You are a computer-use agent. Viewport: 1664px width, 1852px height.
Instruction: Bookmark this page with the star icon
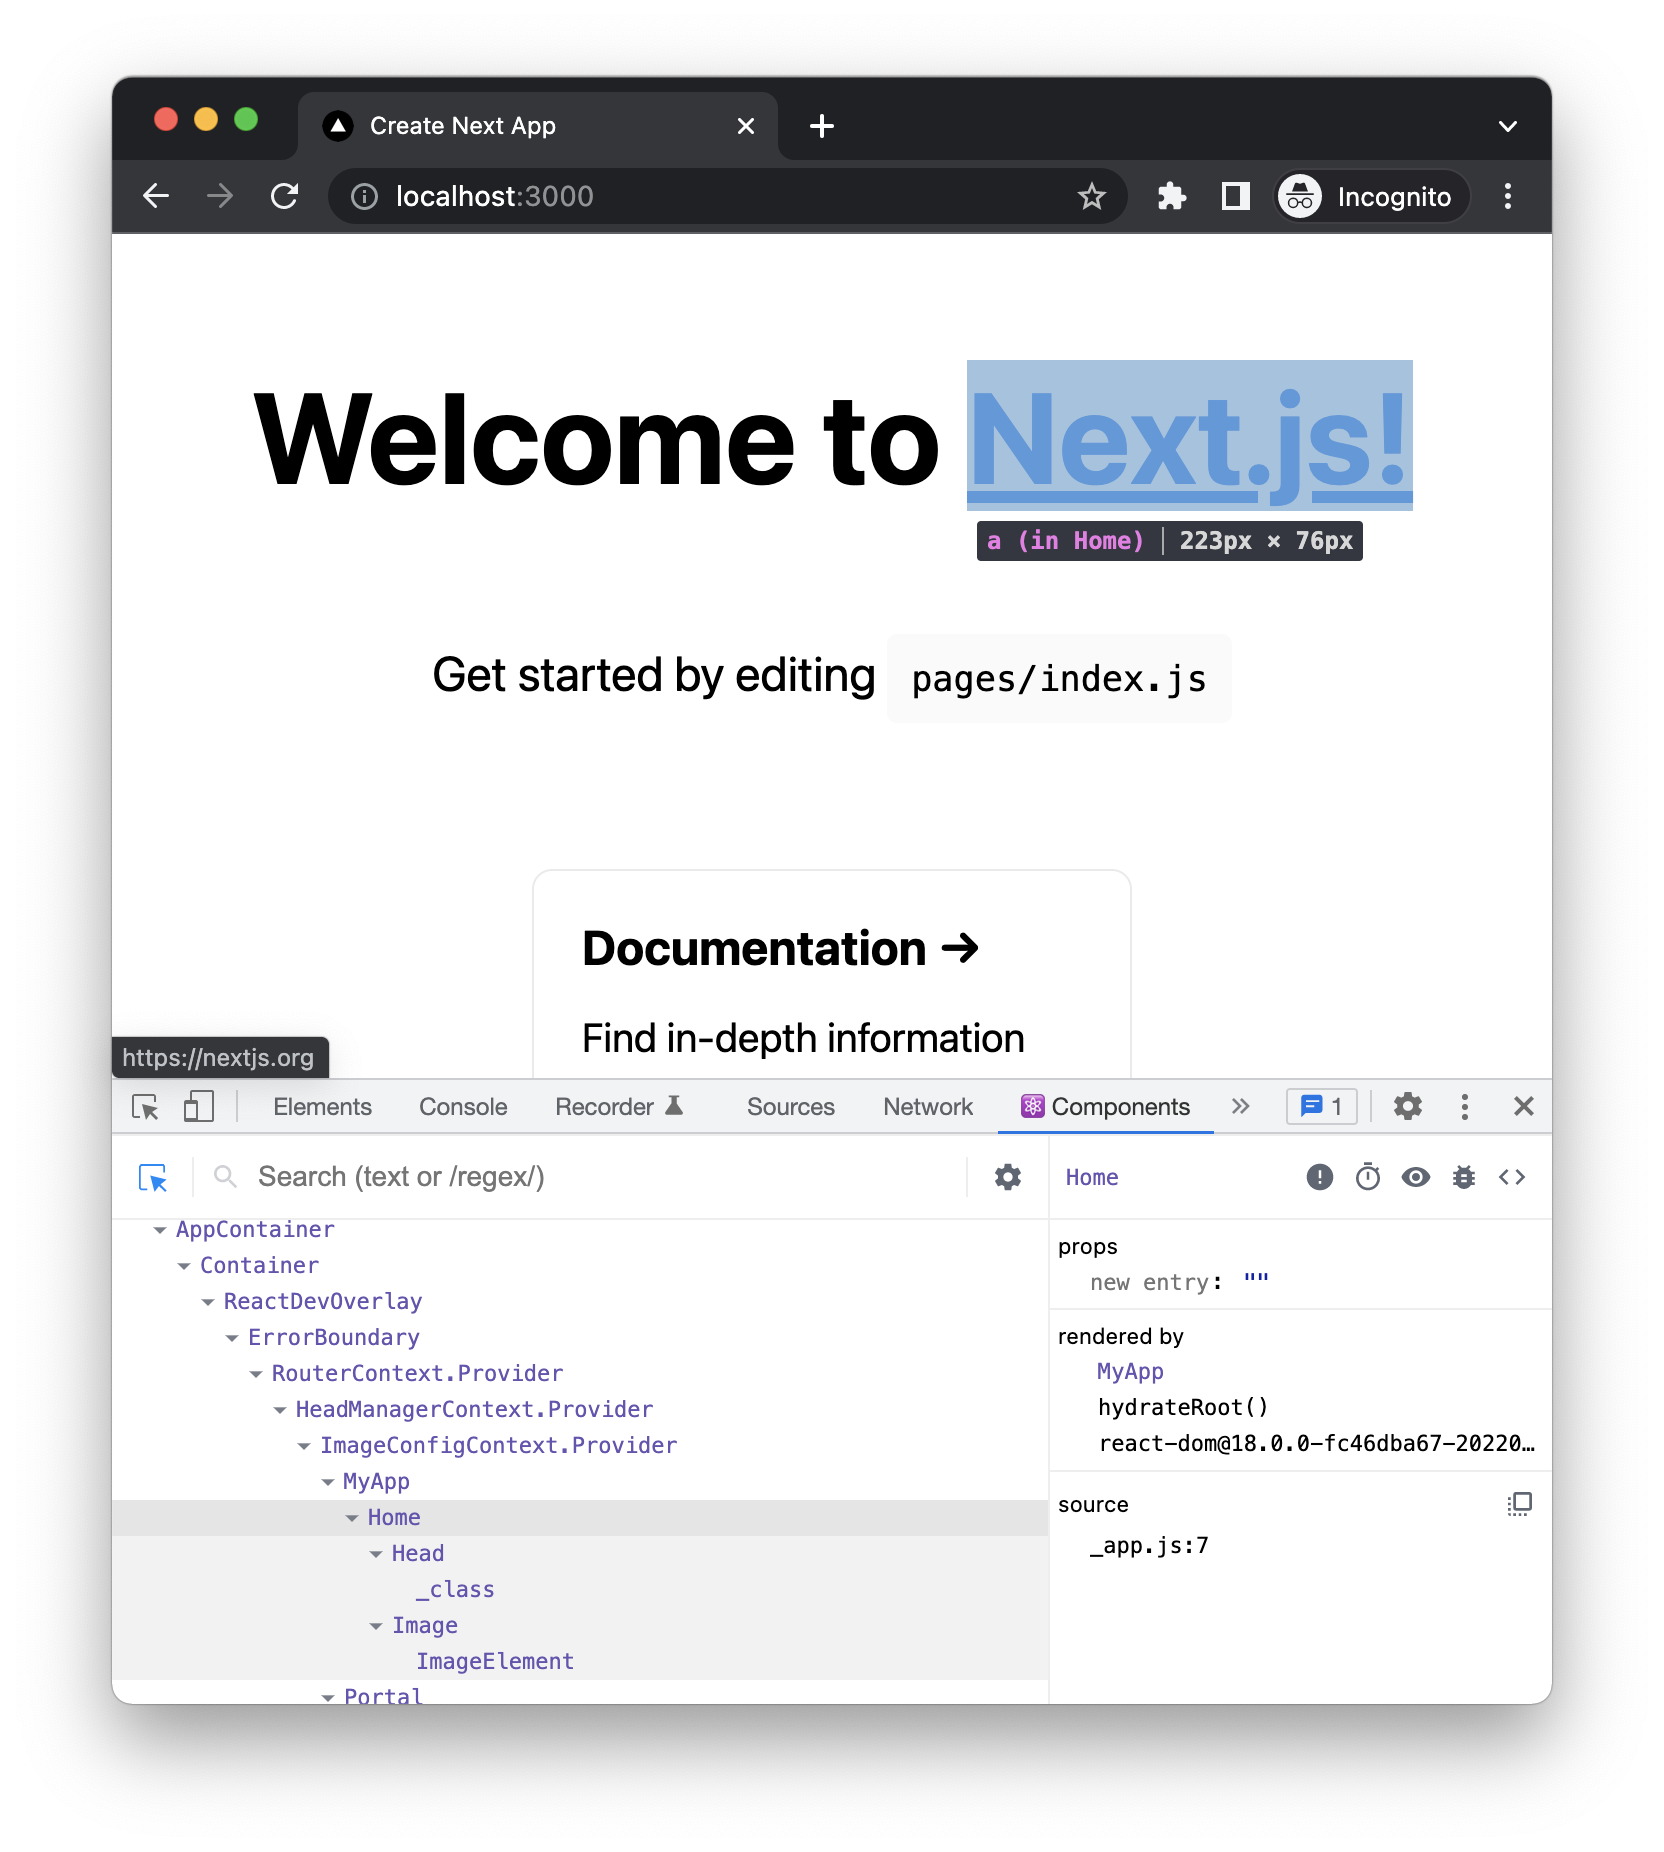1091,196
